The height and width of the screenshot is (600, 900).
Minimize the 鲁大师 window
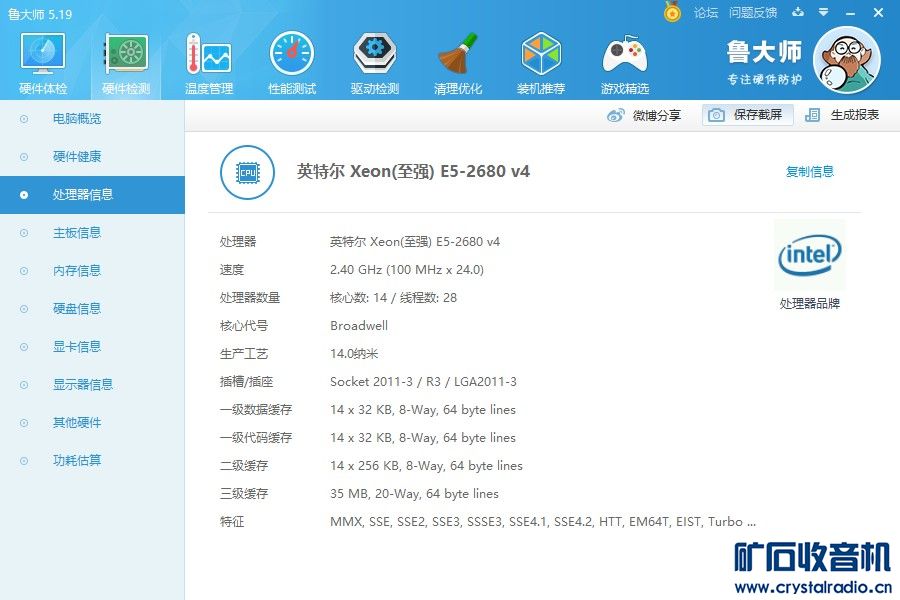click(x=851, y=13)
